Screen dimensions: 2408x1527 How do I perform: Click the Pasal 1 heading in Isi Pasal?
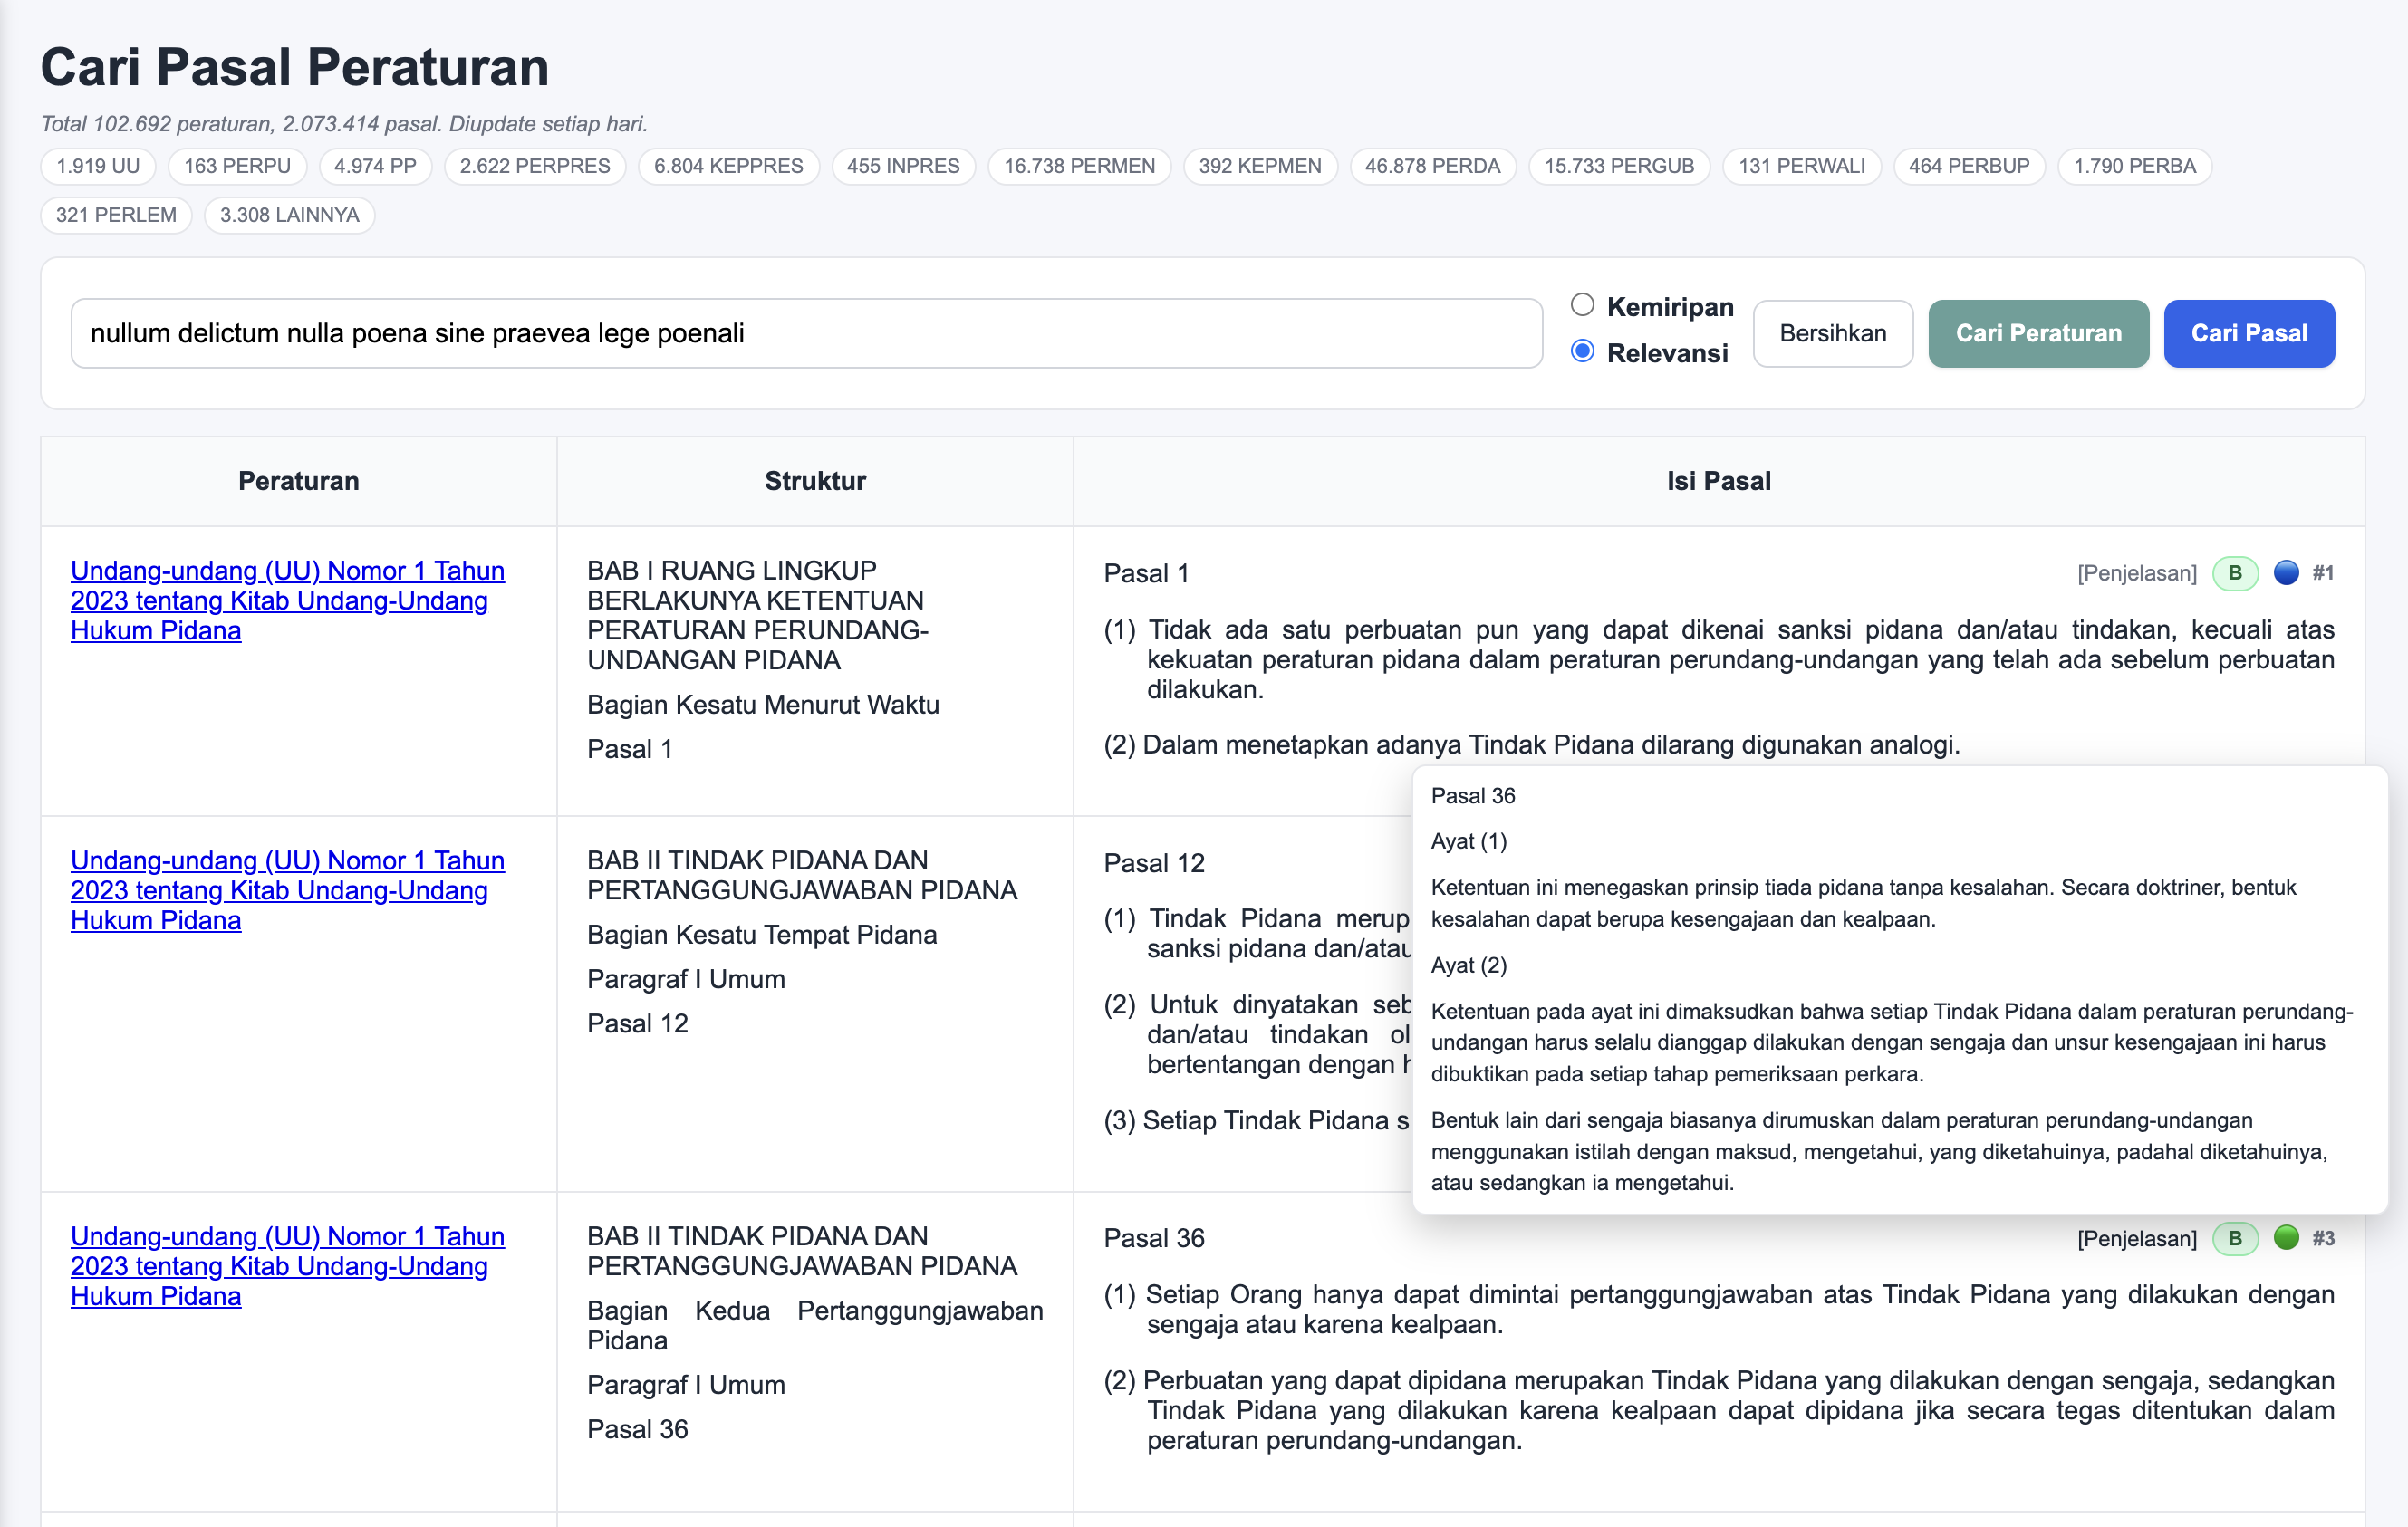coord(1146,573)
